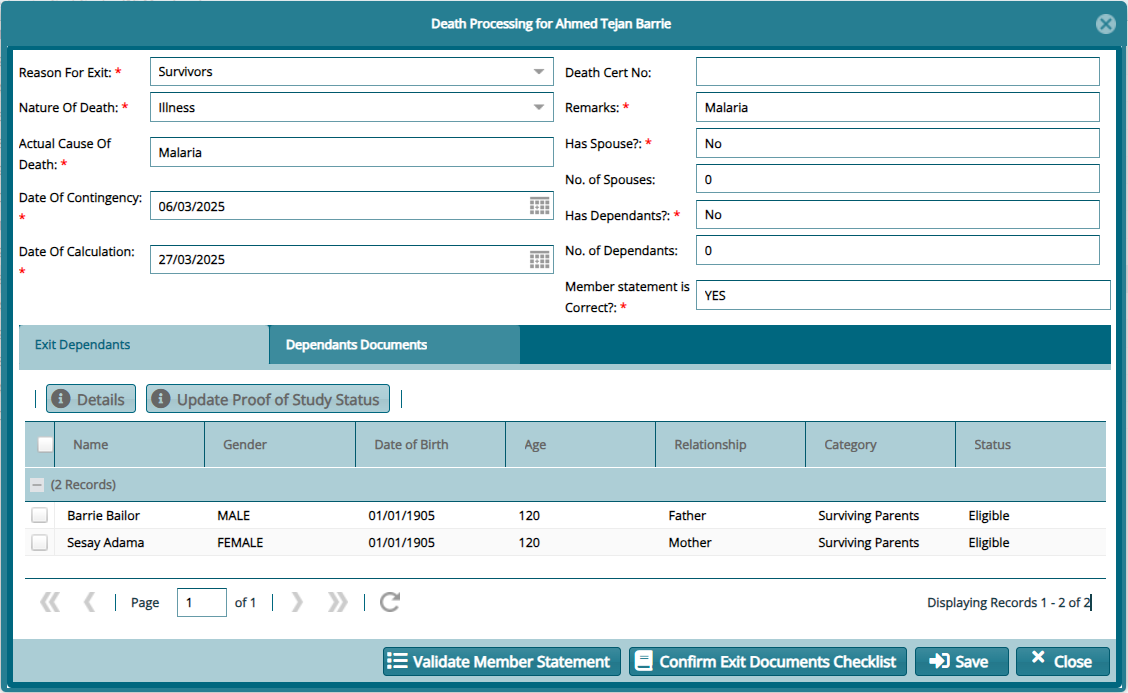Expand the Reason For Exit dropdown
Viewport: 1128px width, 693px height.
pos(539,72)
